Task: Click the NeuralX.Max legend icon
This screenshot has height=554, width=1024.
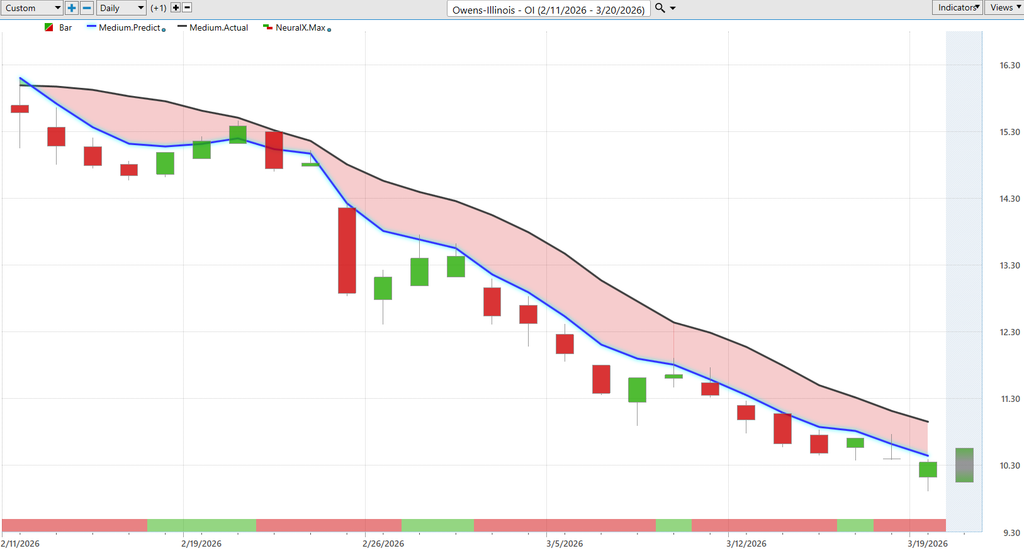Action: [266, 28]
